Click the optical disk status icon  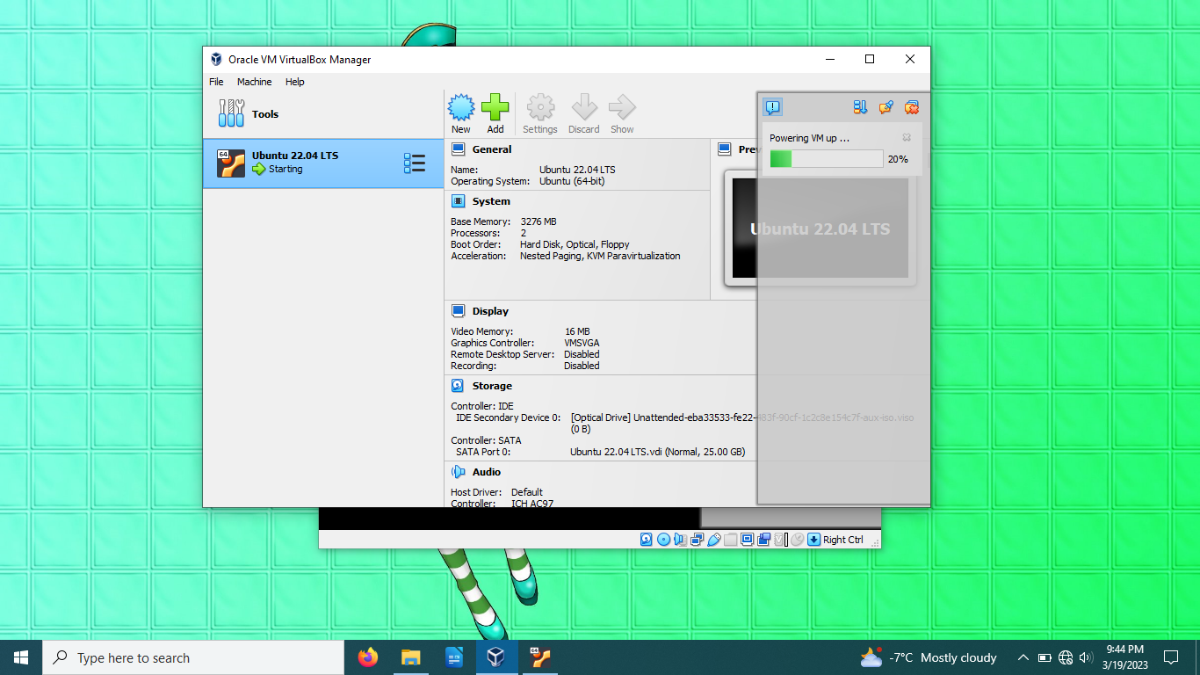pos(663,540)
